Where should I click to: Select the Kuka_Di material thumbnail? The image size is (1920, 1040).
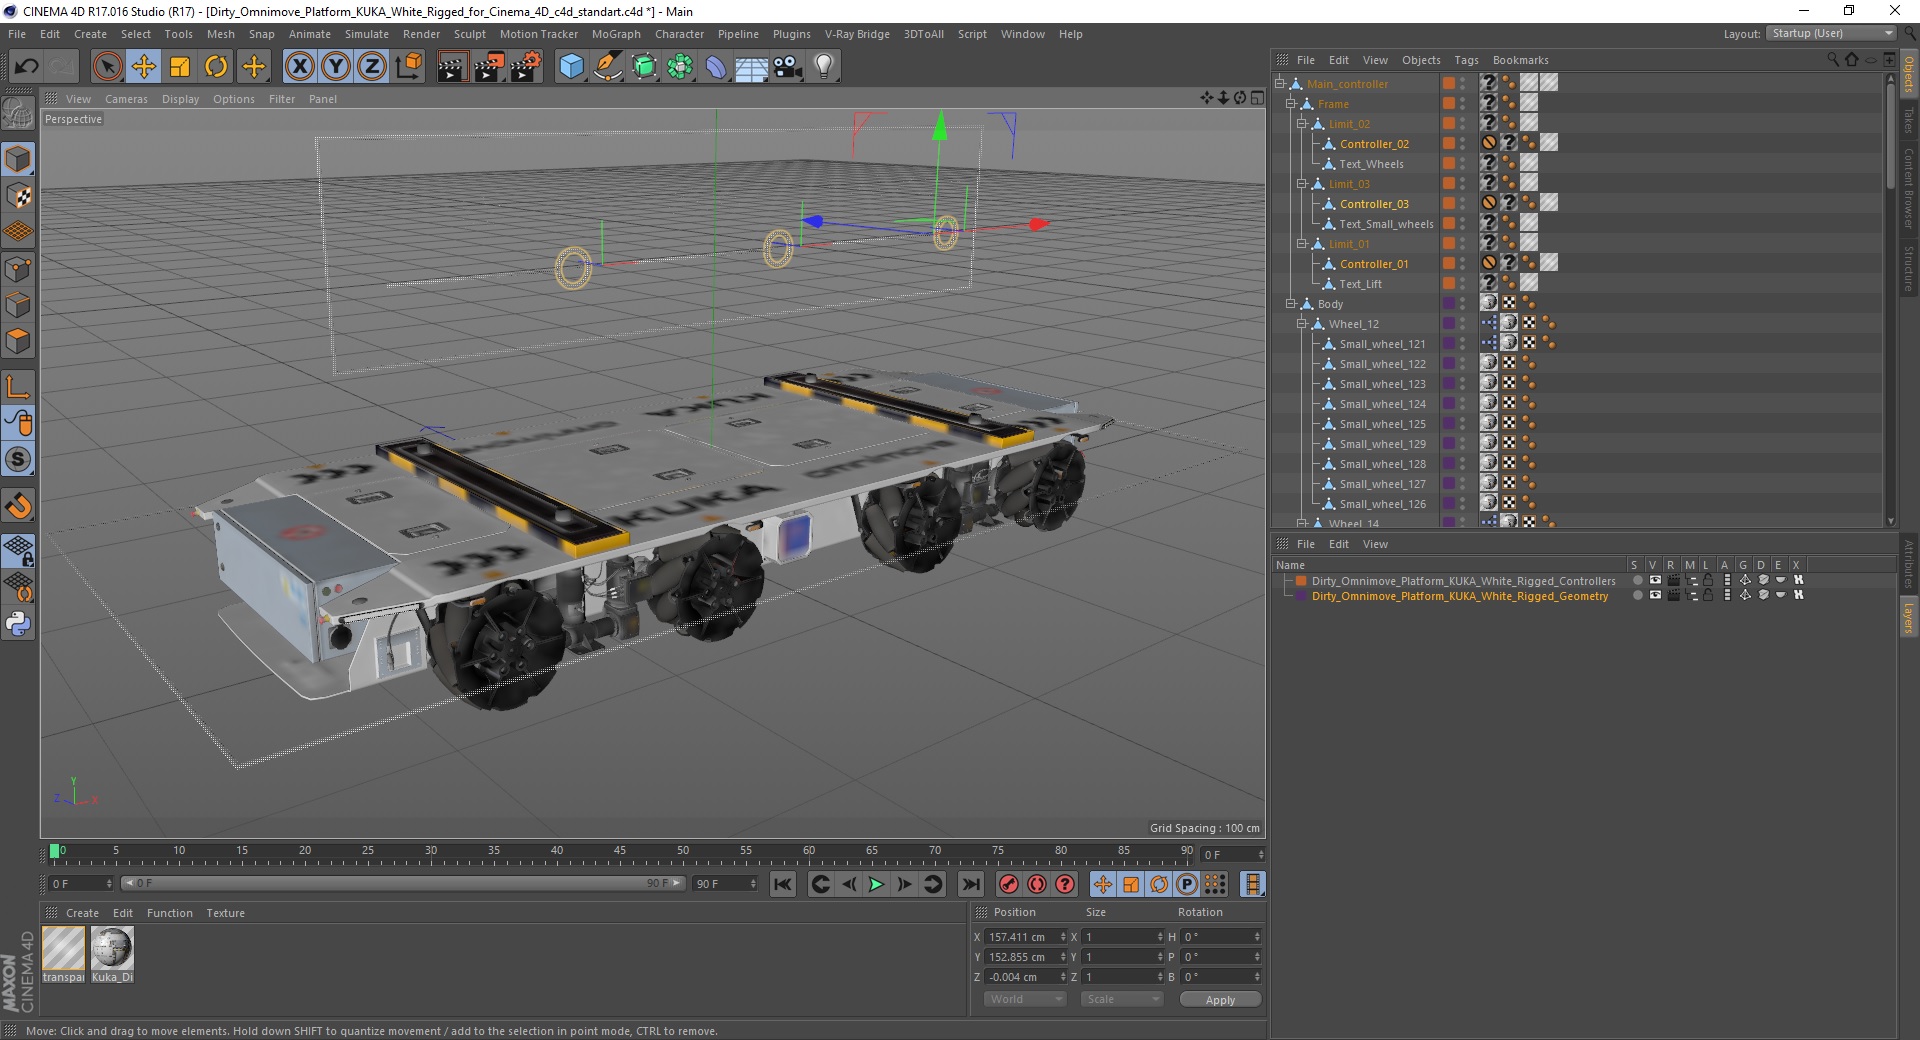pos(112,948)
